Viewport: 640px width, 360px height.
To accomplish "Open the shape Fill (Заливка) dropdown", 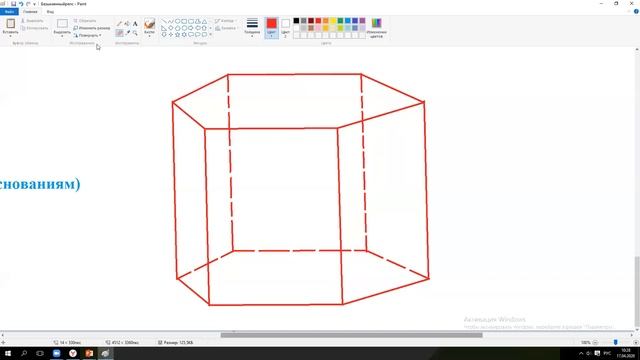I will 226,28.
